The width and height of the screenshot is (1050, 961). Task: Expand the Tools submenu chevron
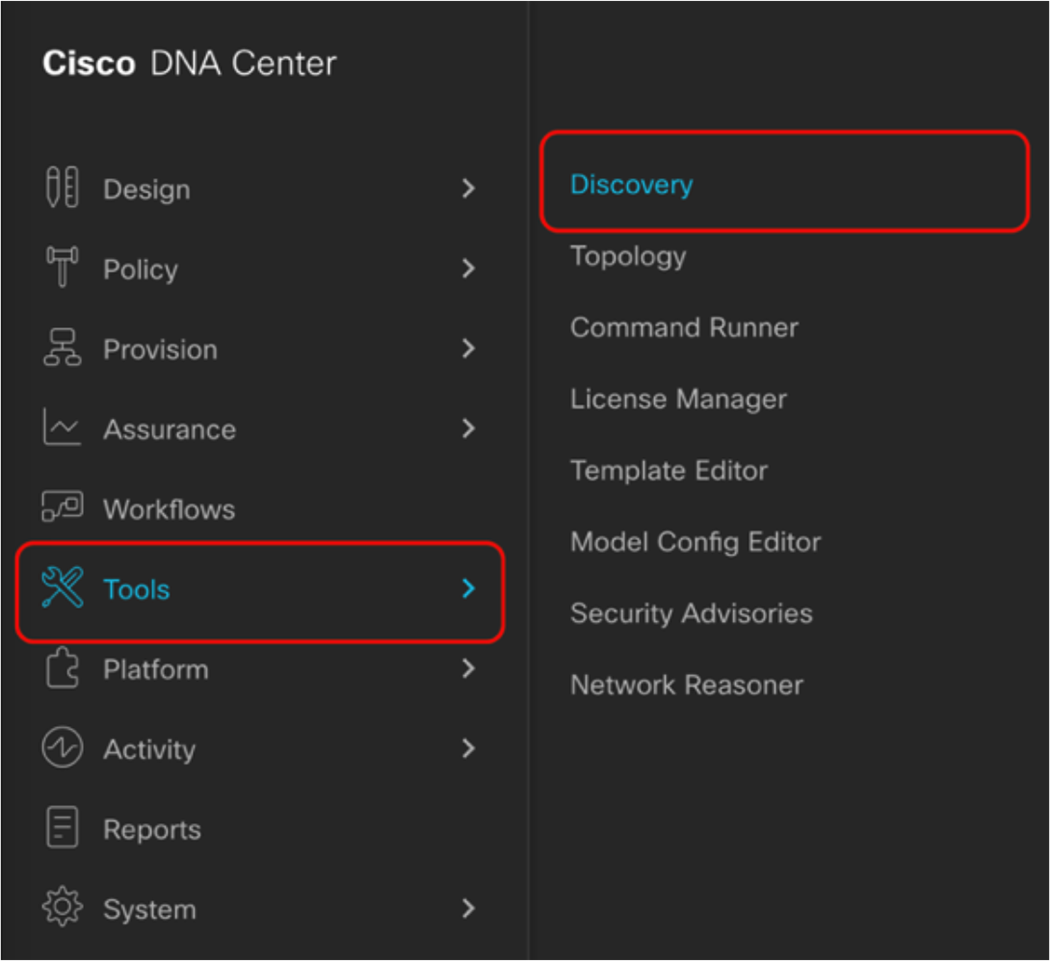[469, 589]
